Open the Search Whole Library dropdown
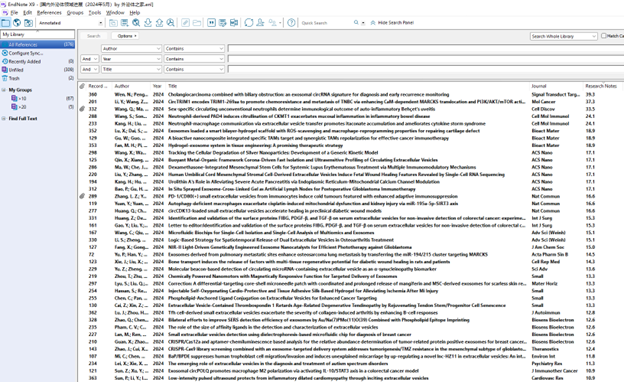 [564, 36]
